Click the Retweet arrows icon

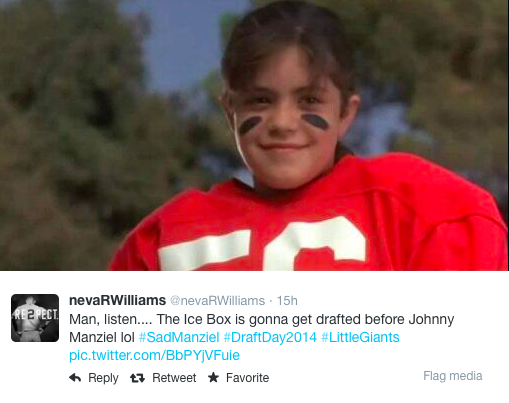[137, 378]
